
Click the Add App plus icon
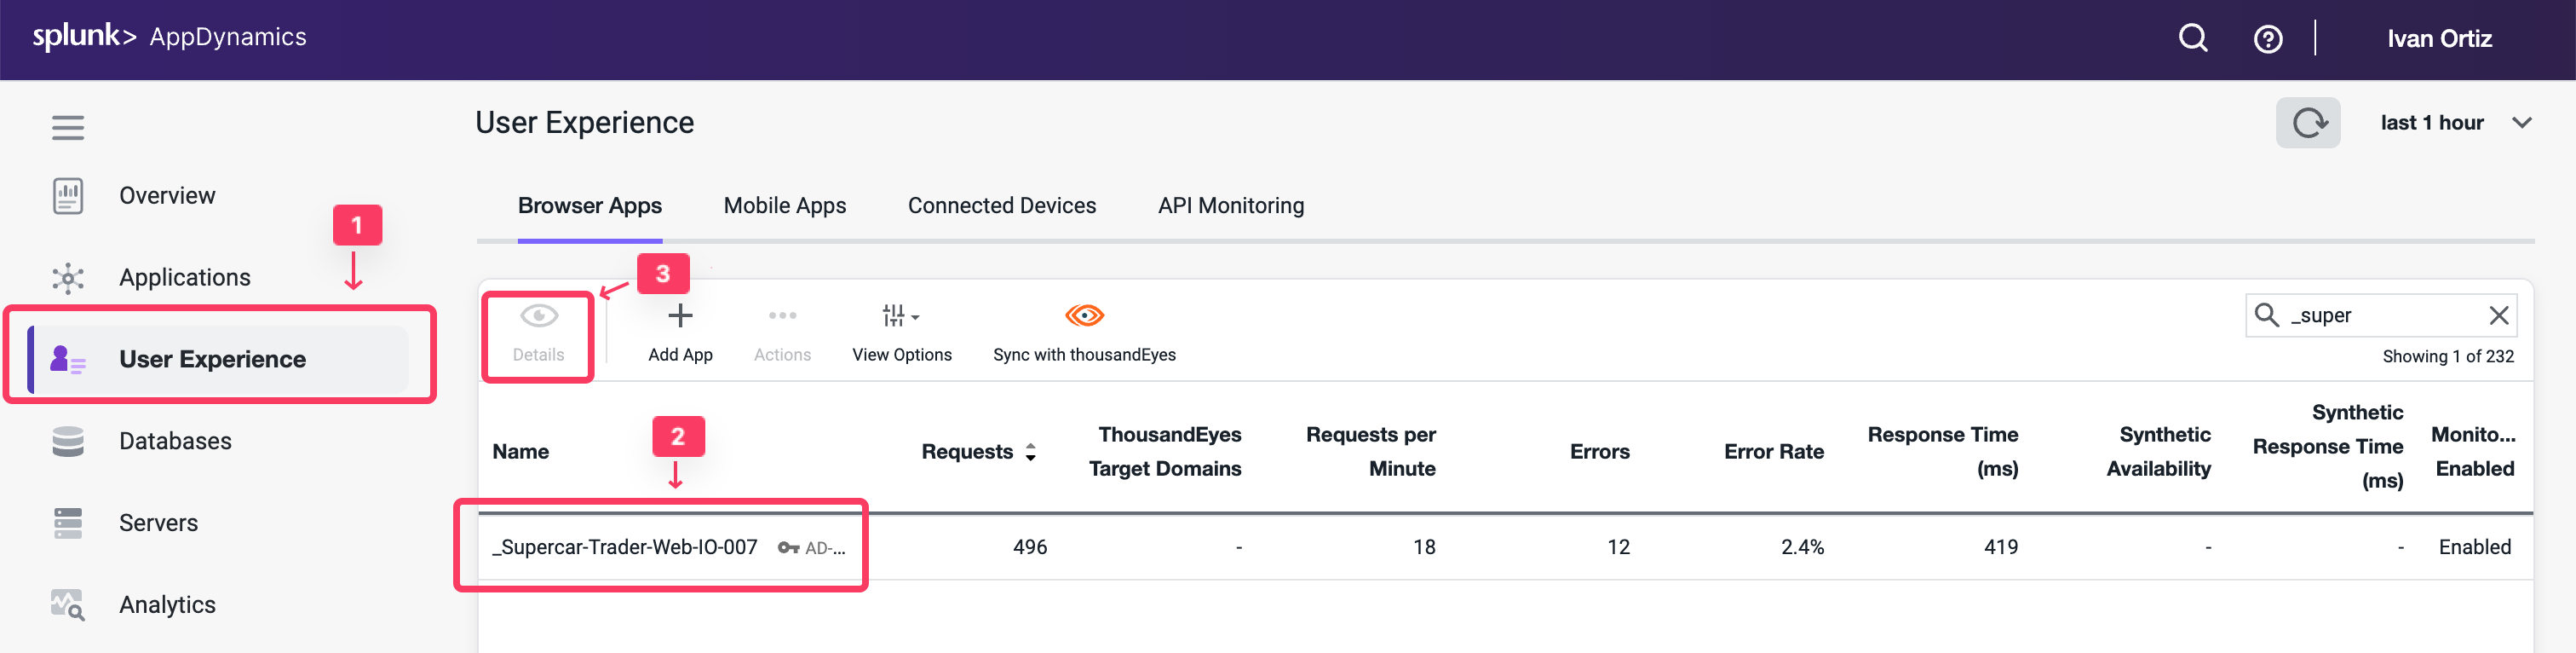click(x=680, y=317)
